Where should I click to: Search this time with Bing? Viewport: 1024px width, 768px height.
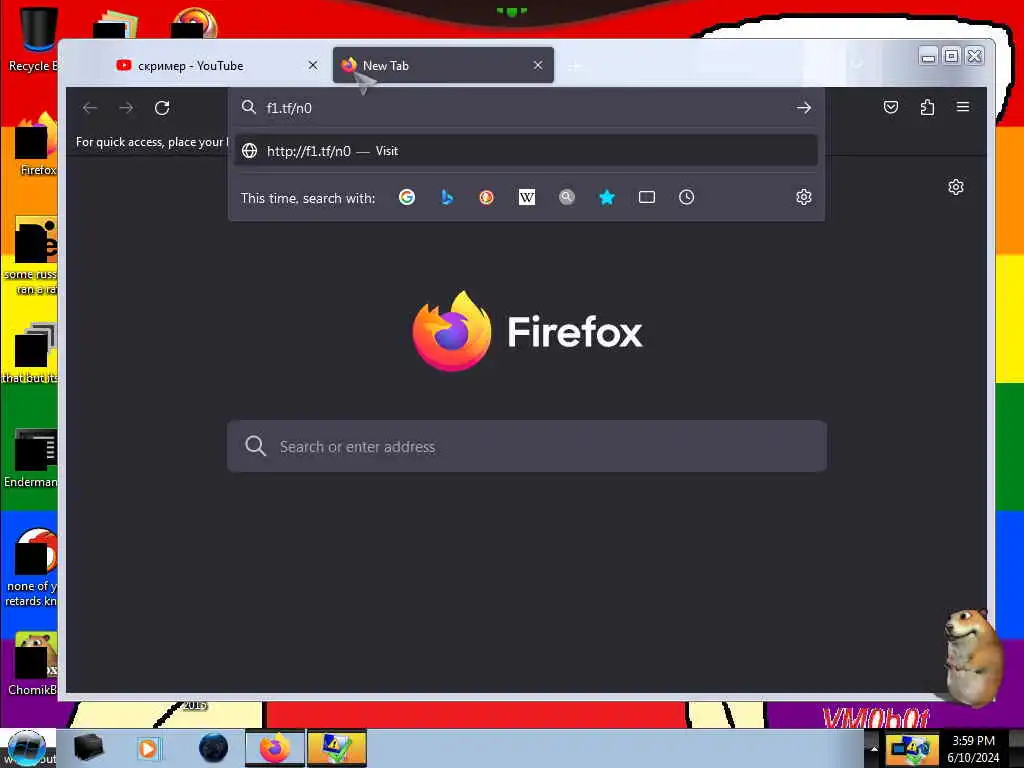447,197
